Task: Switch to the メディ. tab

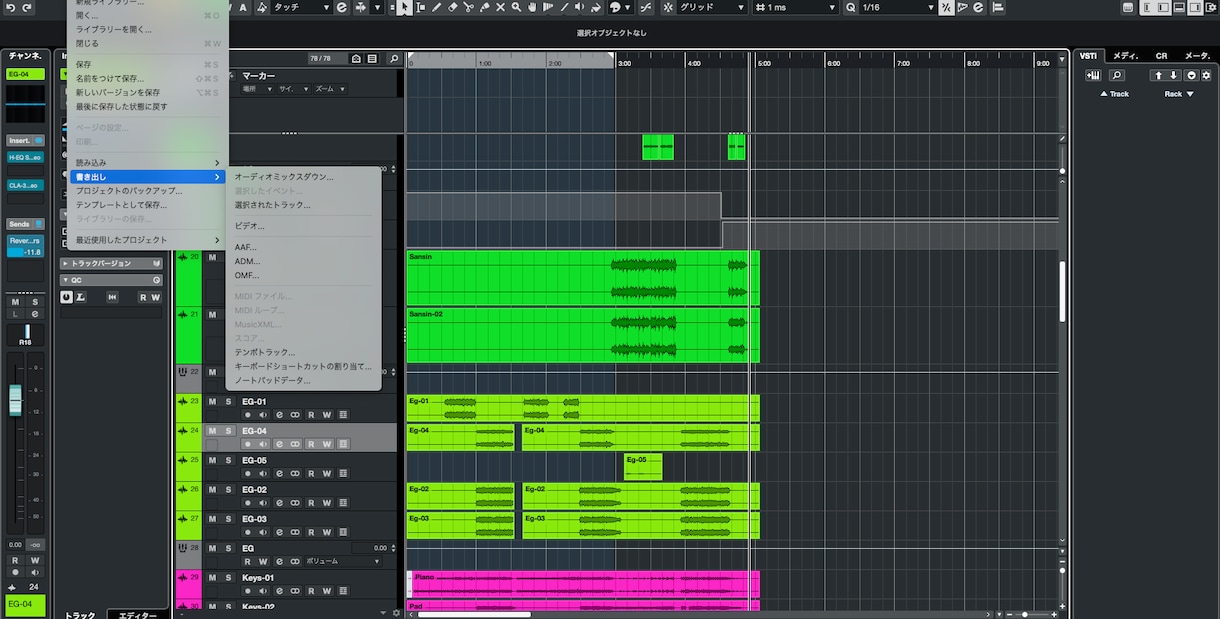Action: [1126, 56]
